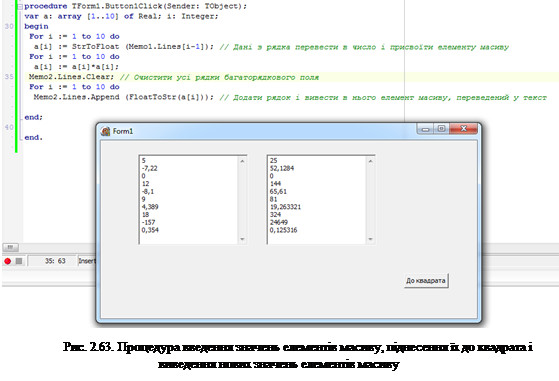Click the "a[i] := a[i]*a[i];" code line

76,67
